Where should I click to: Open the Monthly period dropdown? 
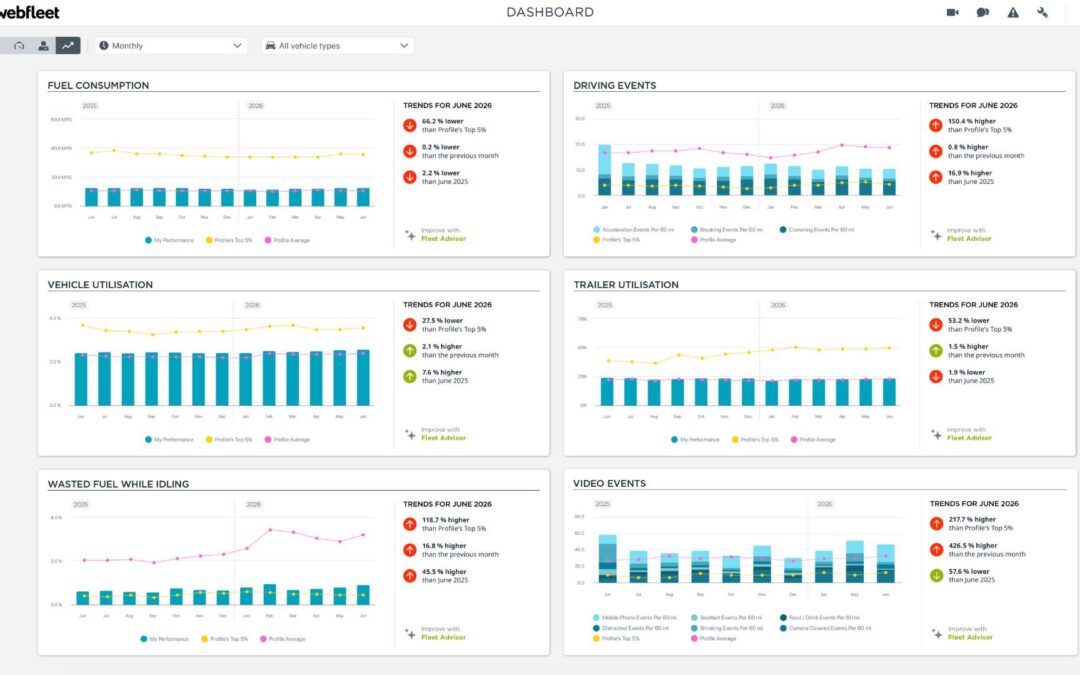[x=171, y=45]
